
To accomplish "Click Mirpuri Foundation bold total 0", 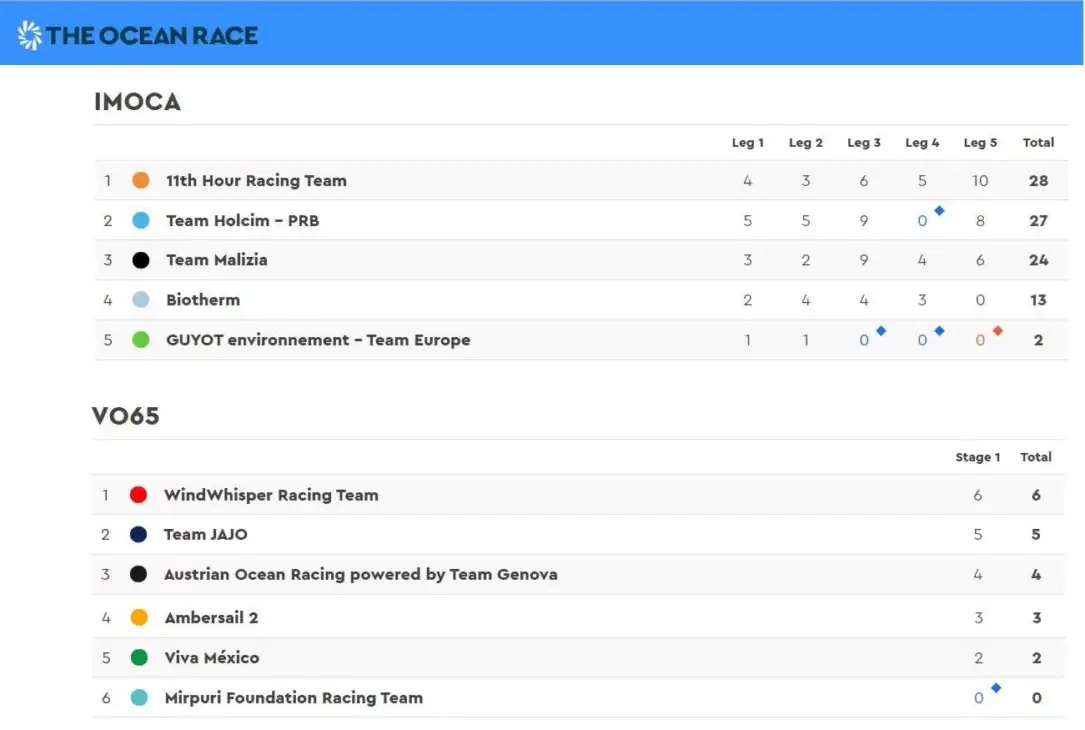I will pos(1036,697).
